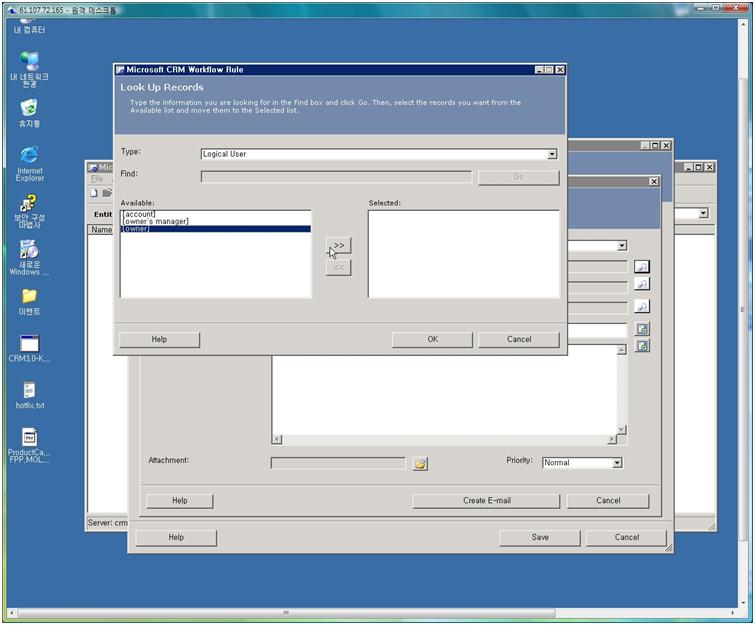
Task: Open the 휴지통 recycle bin icon
Action: 29,113
